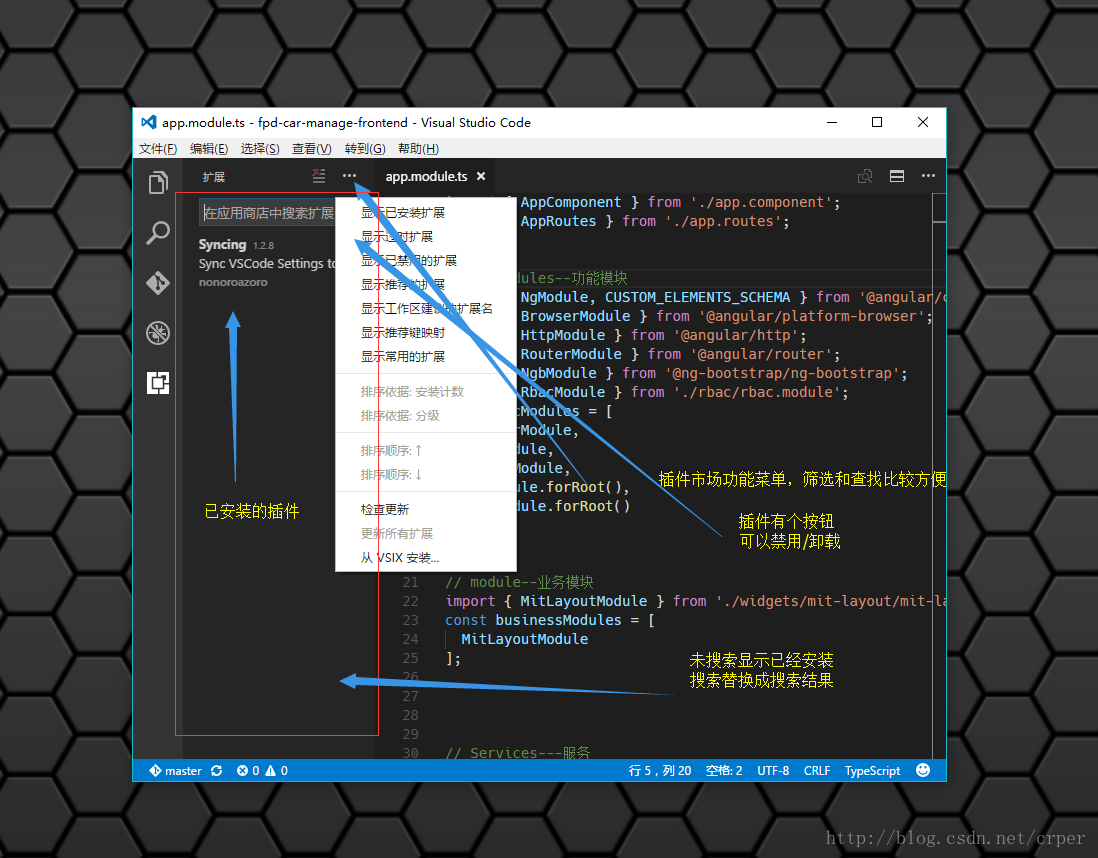Choose 显示已禁用的扩展 menu item

click(426, 261)
